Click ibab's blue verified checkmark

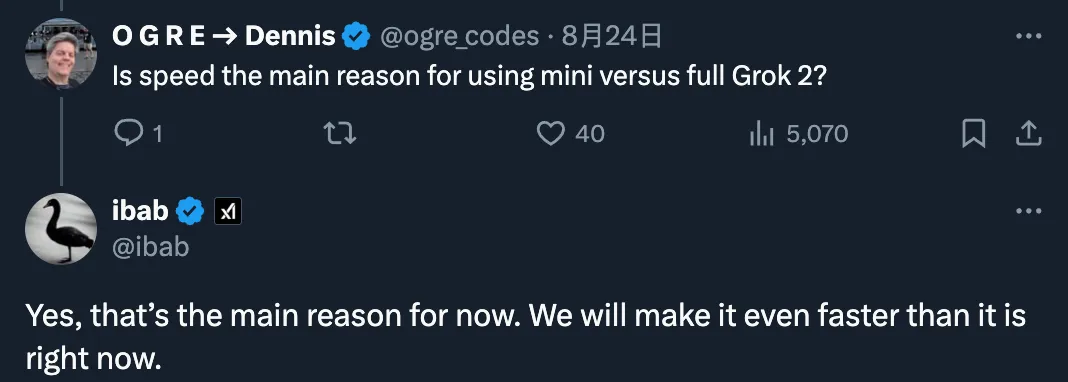pyautogui.click(x=190, y=212)
